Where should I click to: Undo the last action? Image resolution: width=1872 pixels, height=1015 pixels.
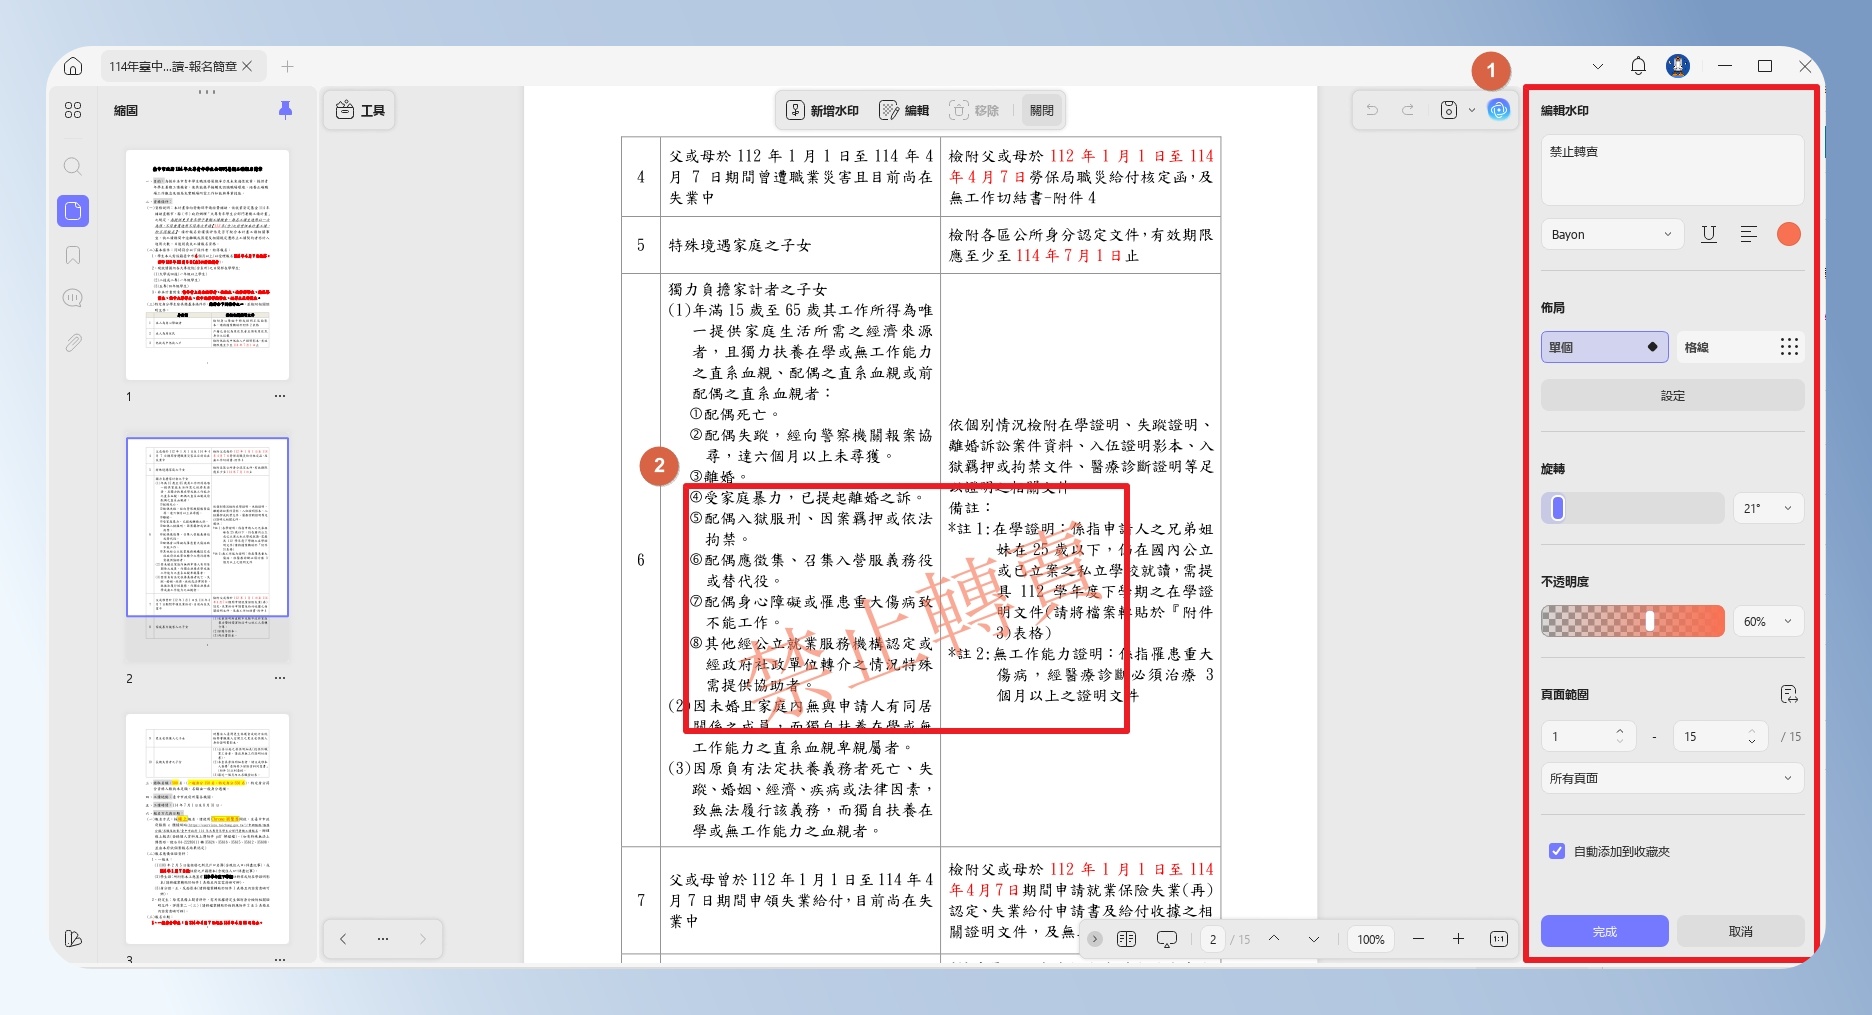click(x=1372, y=110)
